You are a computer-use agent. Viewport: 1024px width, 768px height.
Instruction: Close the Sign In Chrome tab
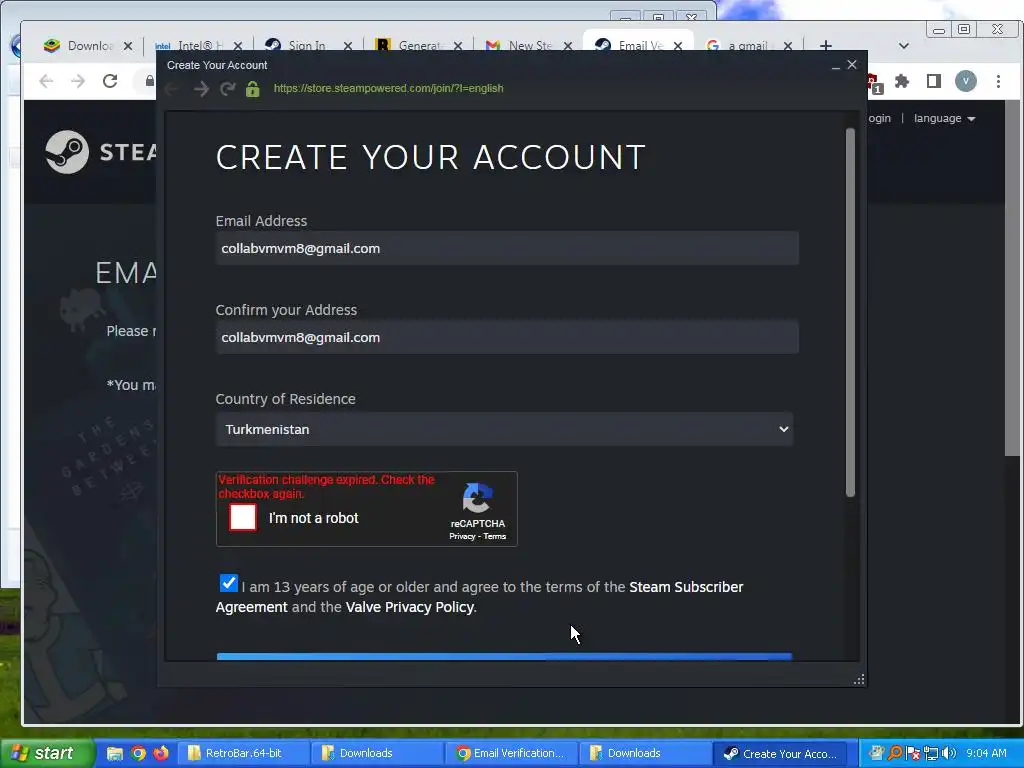tap(348, 46)
